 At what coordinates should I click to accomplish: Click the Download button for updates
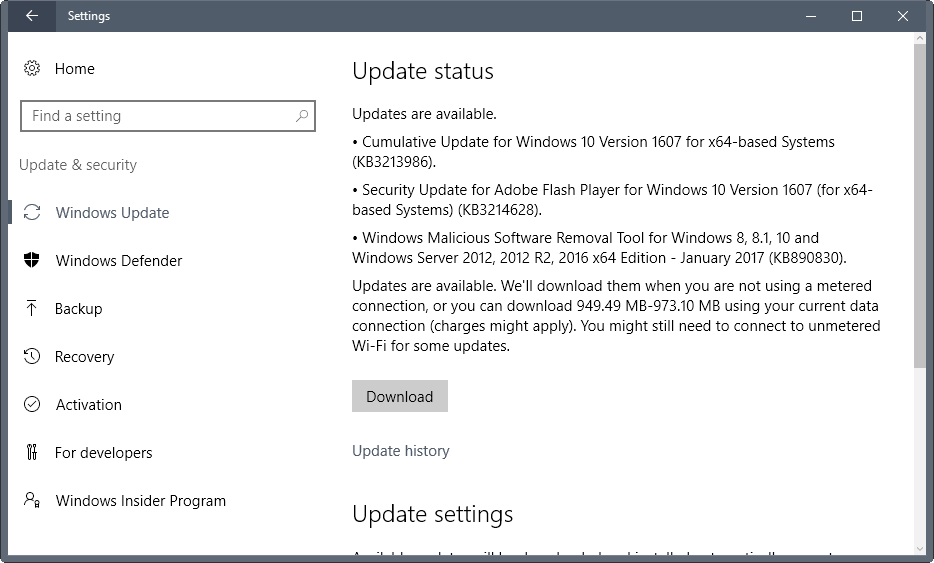click(400, 396)
